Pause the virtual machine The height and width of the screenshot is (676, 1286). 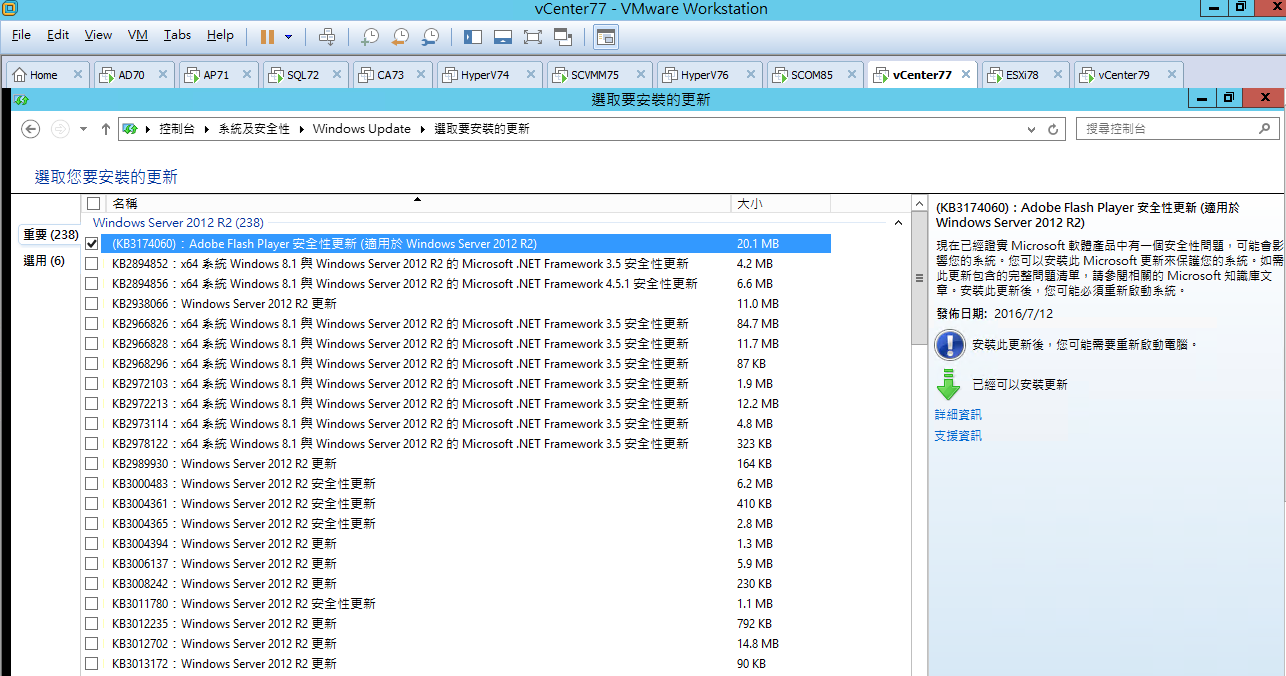tap(267, 36)
